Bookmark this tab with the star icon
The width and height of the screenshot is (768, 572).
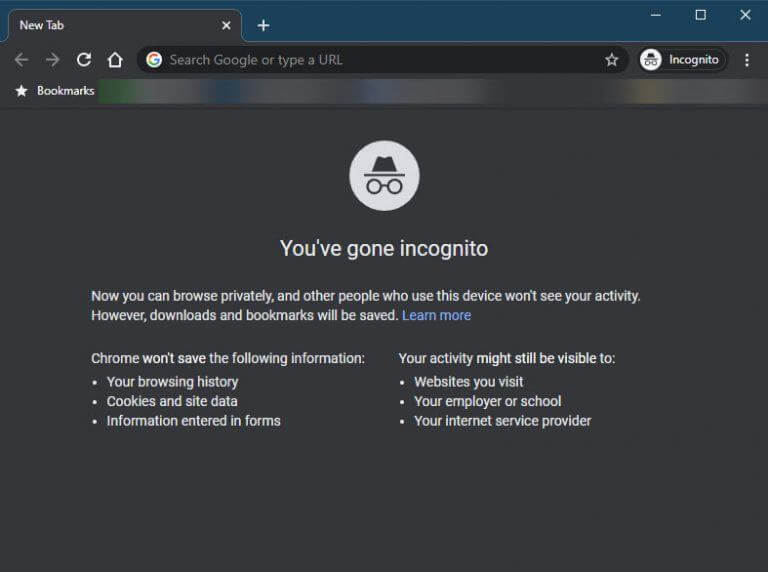611,60
